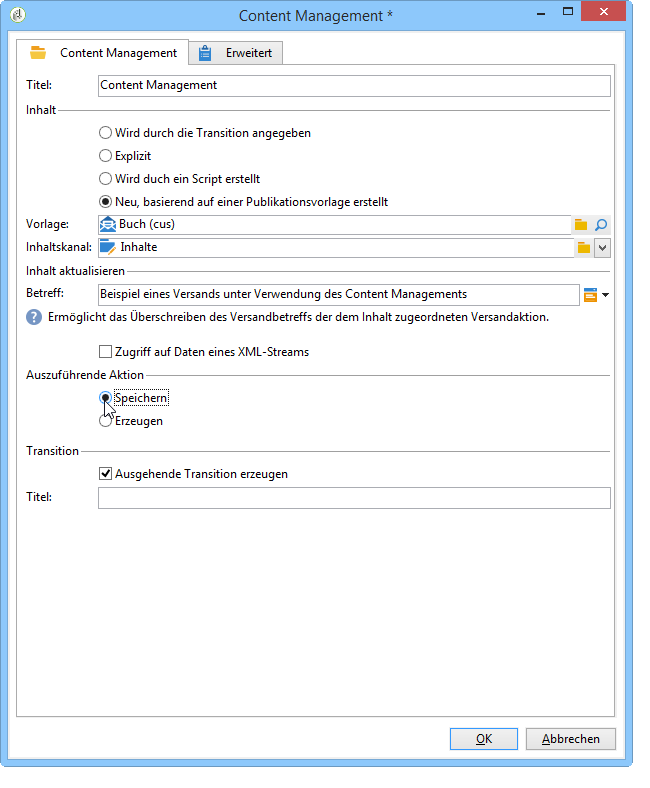Select 'Wird durch die Transition angegeben' option
The width and height of the screenshot is (650, 788).
(x=205, y=133)
